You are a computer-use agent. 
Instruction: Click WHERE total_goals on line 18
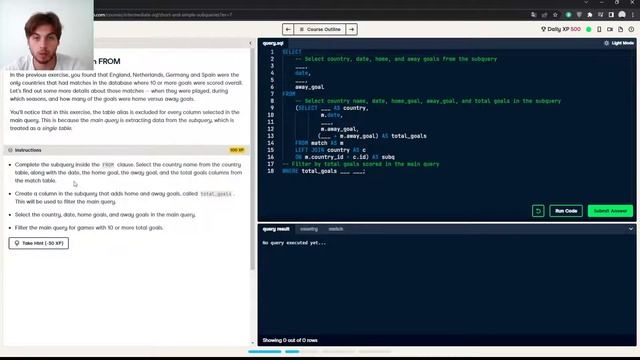tap(309, 171)
